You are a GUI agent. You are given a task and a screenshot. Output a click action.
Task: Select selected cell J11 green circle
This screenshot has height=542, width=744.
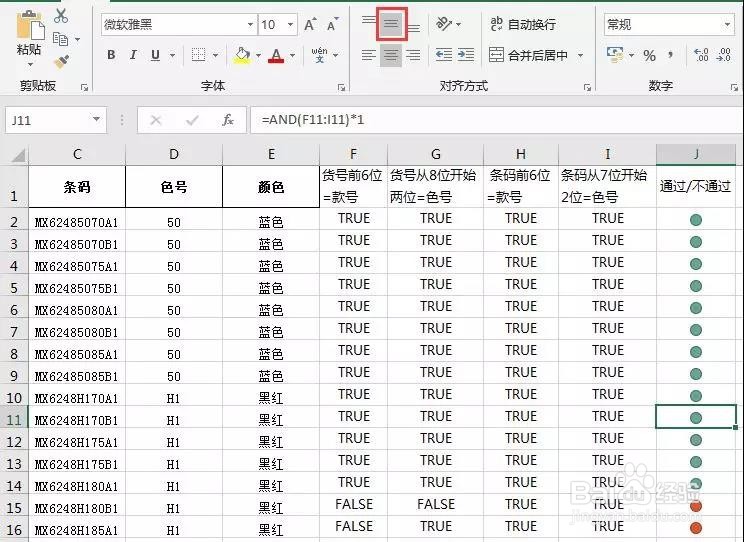pyautogui.click(x=696, y=417)
